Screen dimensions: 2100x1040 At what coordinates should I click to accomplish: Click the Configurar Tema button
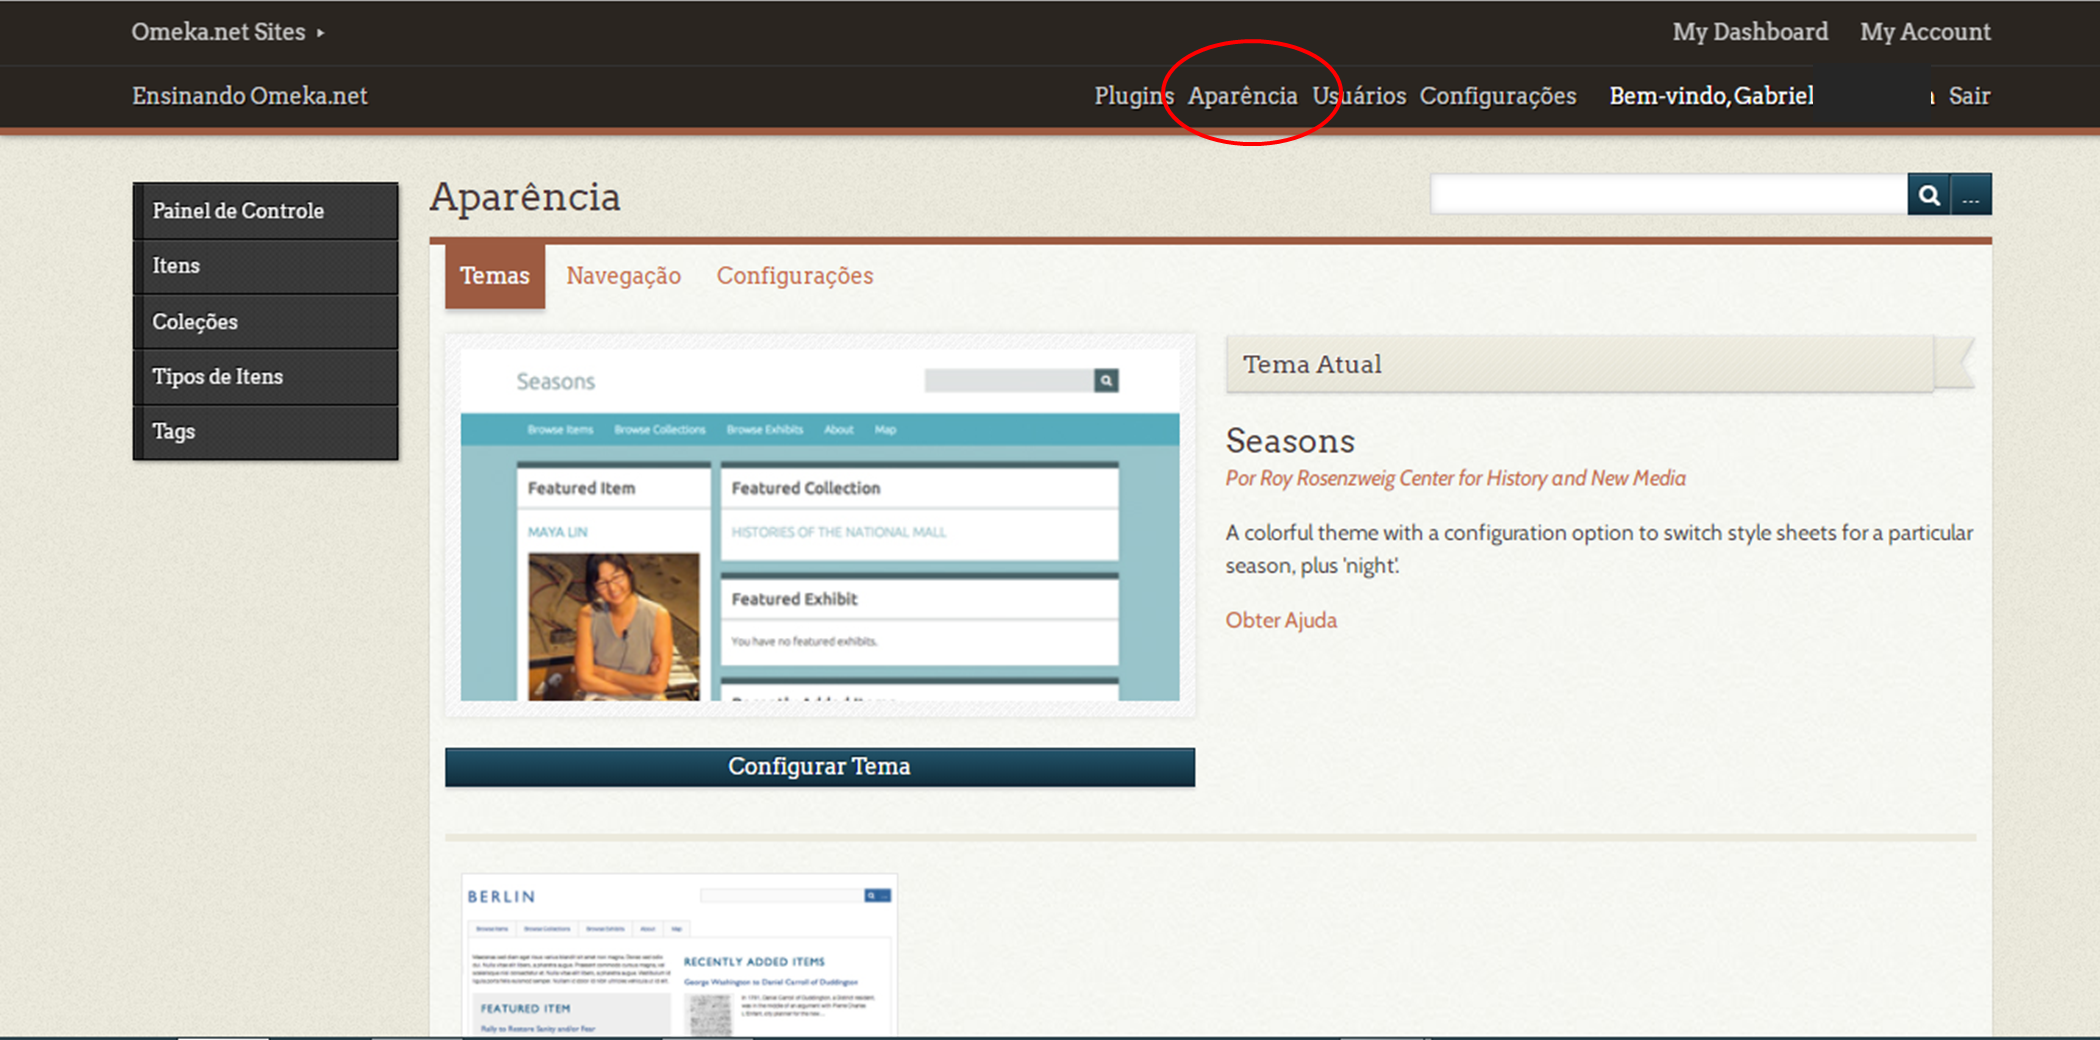click(x=820, y=766)
